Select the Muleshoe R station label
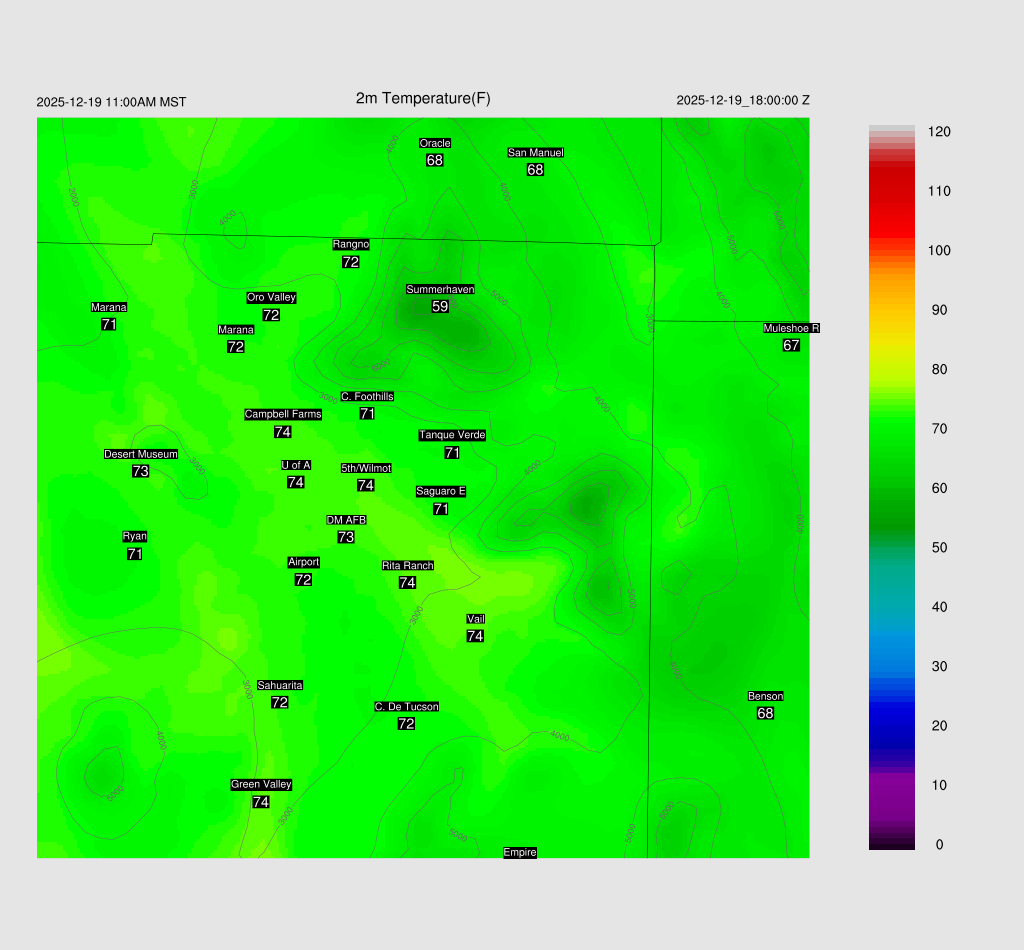This screenshot has width=1024, height=950. coord(791,328)
